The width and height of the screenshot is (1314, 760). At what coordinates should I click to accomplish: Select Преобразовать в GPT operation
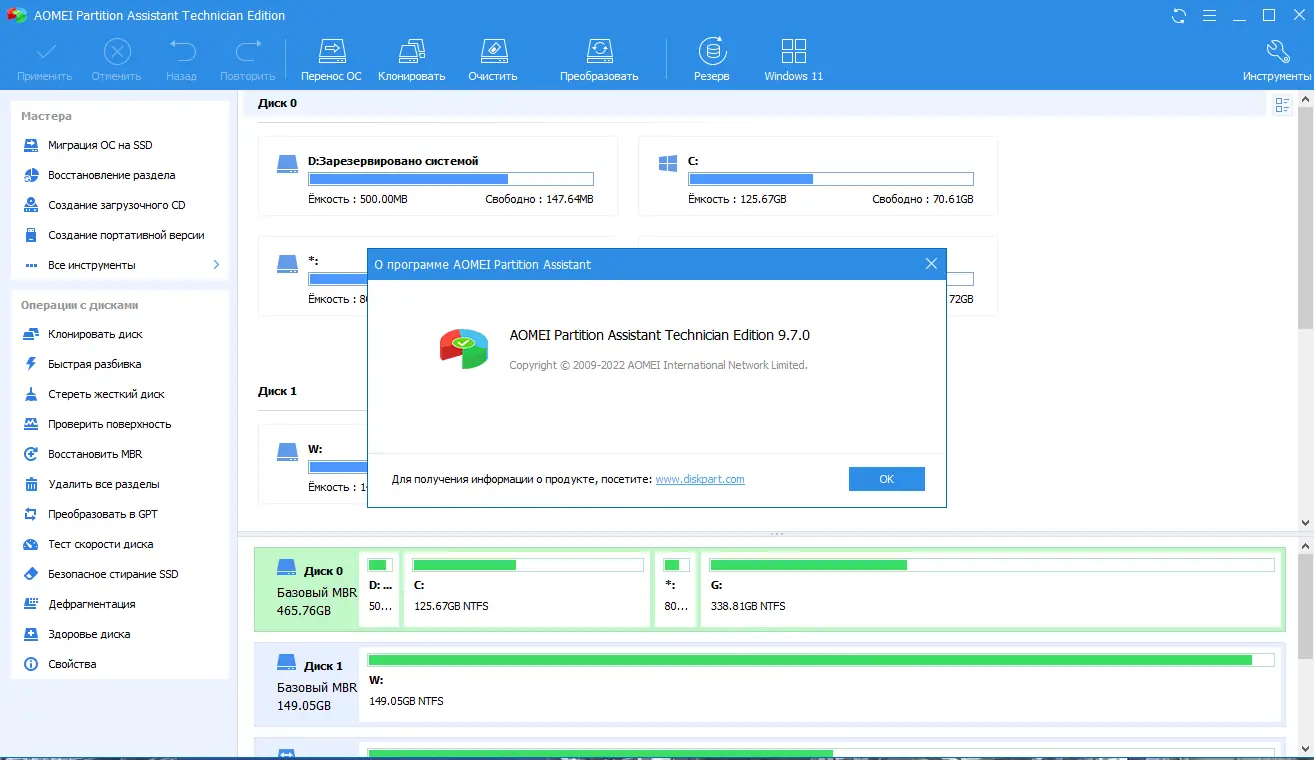103,514
